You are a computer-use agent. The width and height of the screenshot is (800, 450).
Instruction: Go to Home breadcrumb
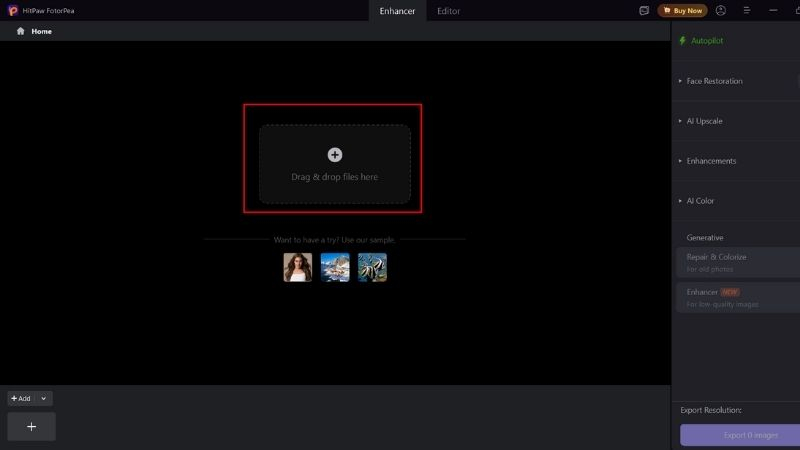(x=41, y=31)
